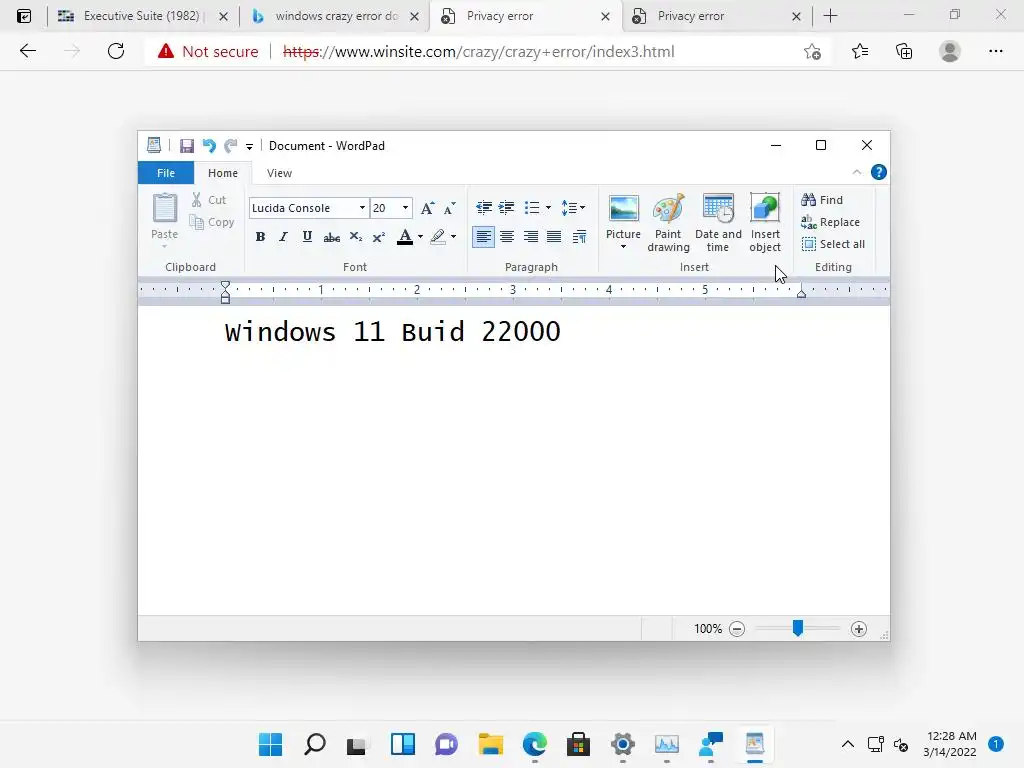Open Edge Settings and more menu
Screen dimensions: 1024x768
click(x=995, y=51)
